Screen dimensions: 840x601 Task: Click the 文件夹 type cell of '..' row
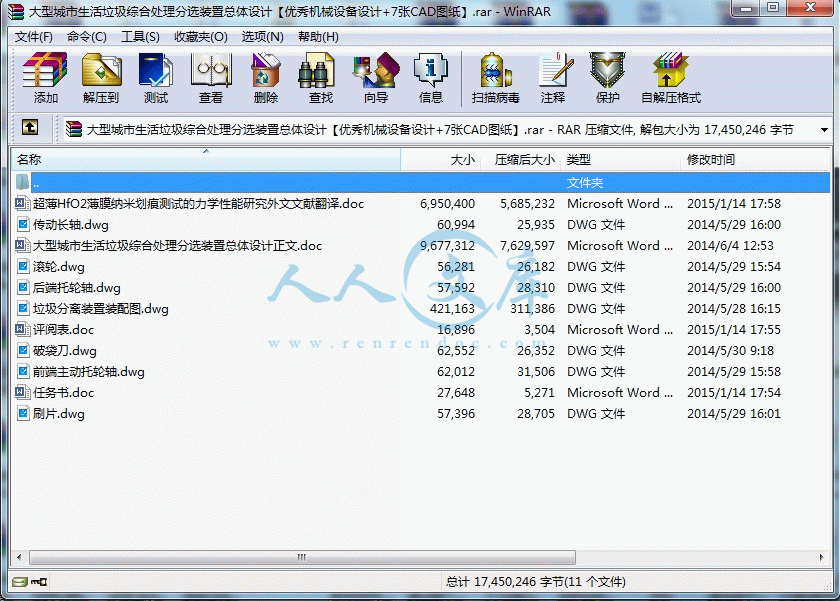tap(584, 183)
